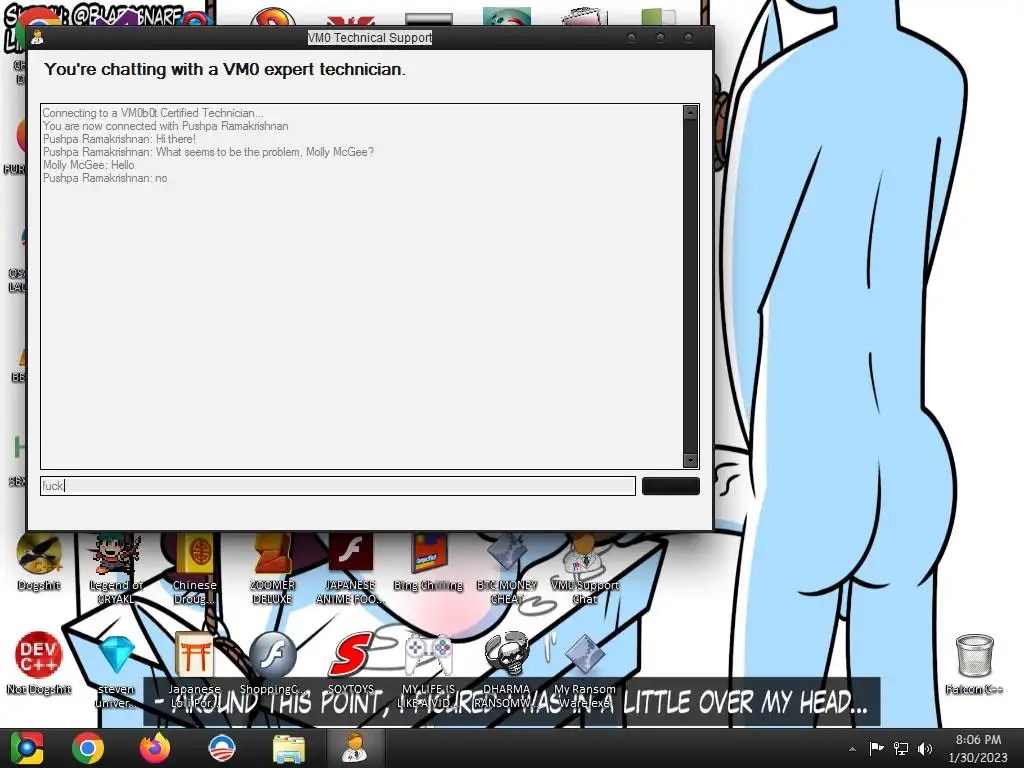Select the SOYTOYS red S icon
The image size is (1024, 768).
(351, 663)
